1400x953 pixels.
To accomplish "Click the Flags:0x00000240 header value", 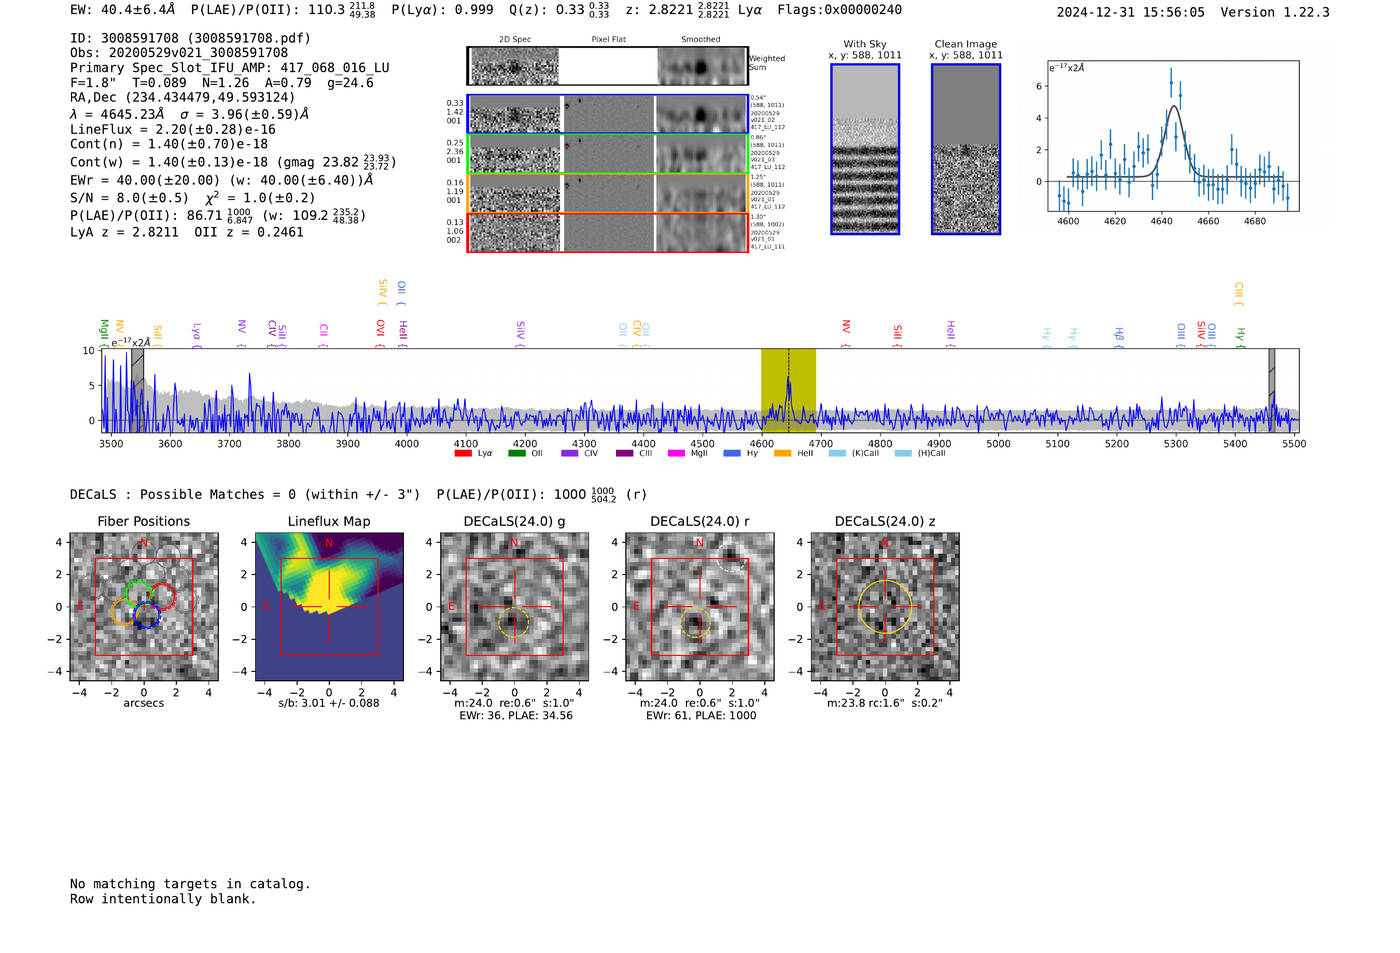I will 839,10.
